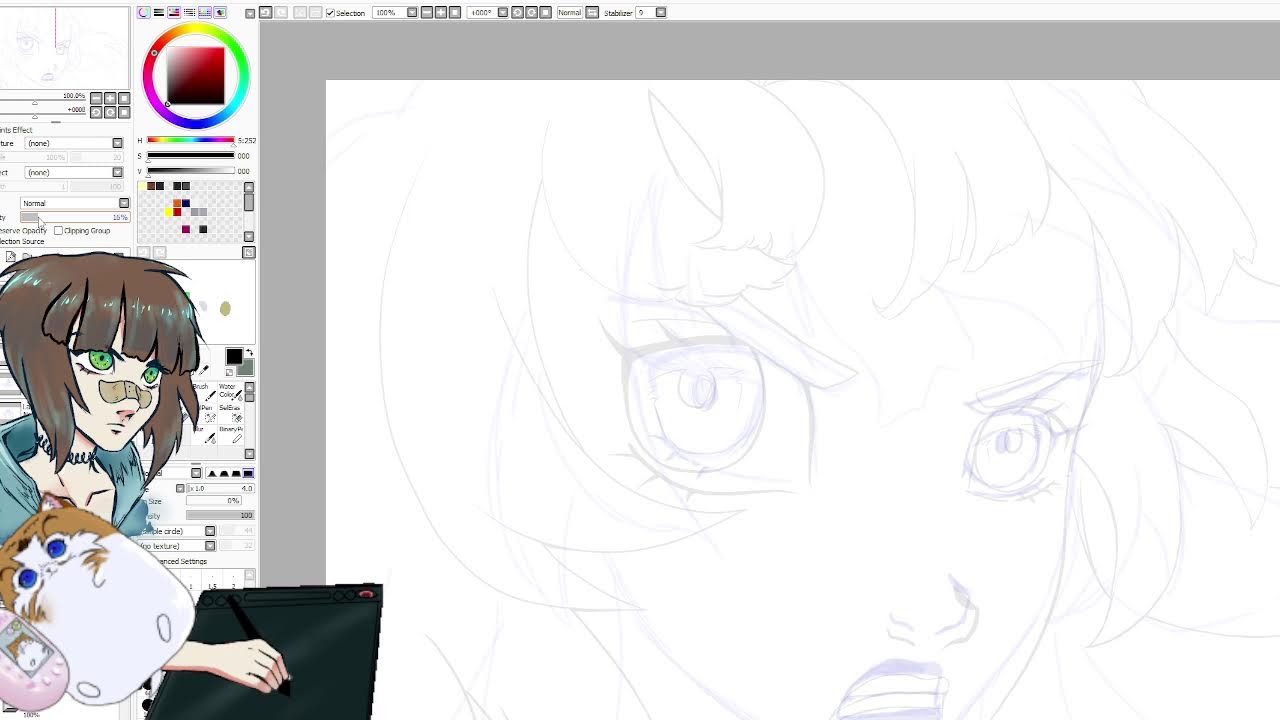Image resolution: width=1280 pixels, height=720 pixels.
Task: Click the navigator reset rotation button
Action: (x=124, y=112)
